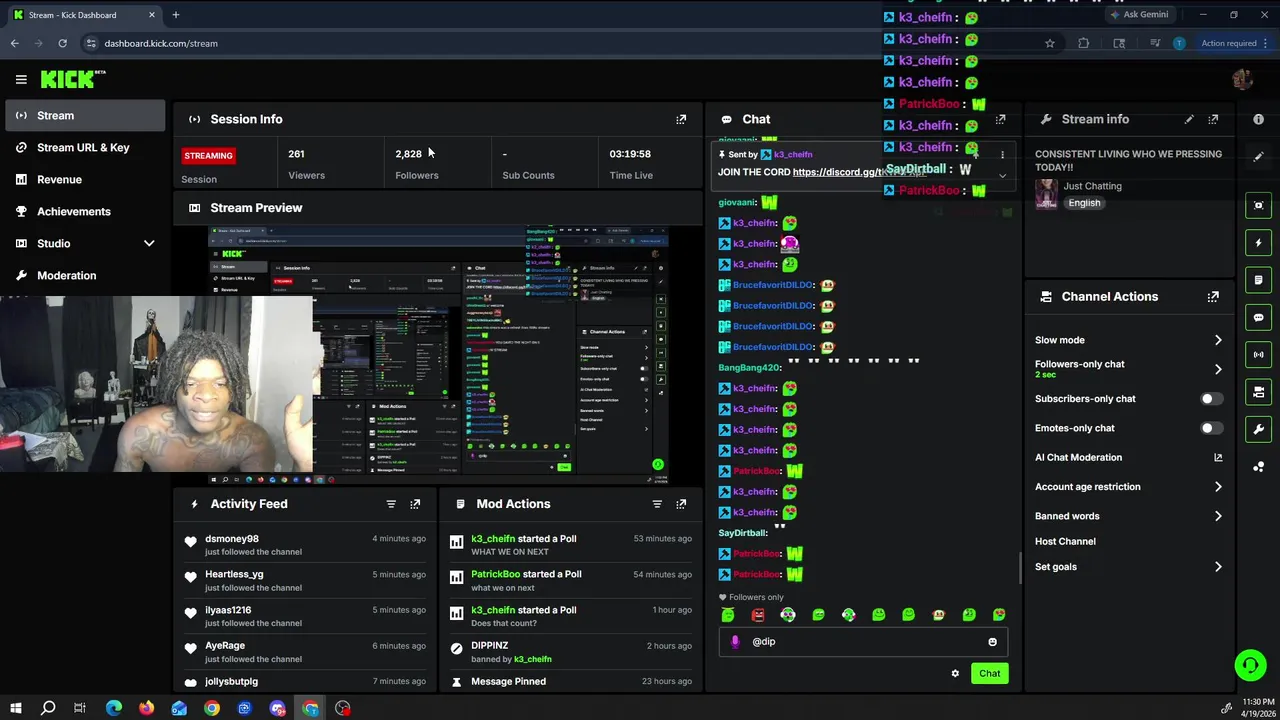Pop out the Activity Feed panel
This screenshot has height=720, width=1280.
[415, 504]
